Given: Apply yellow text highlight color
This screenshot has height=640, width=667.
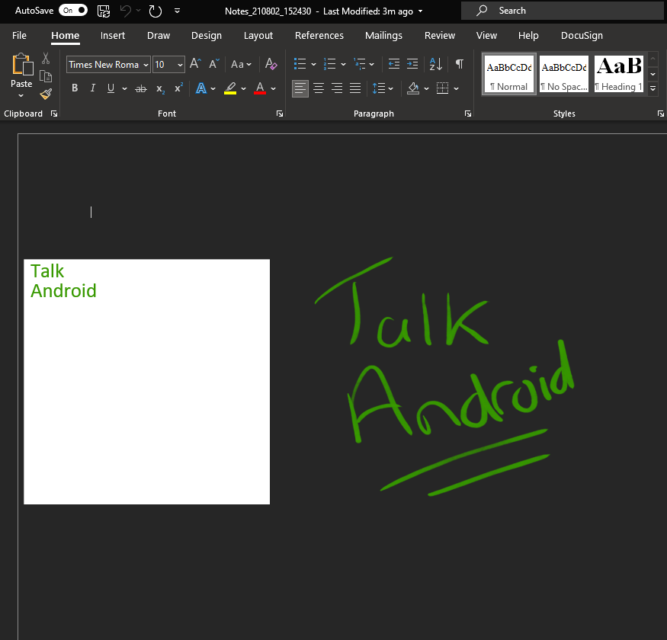Looking at the screenshot, I should (x=230, y=88).
